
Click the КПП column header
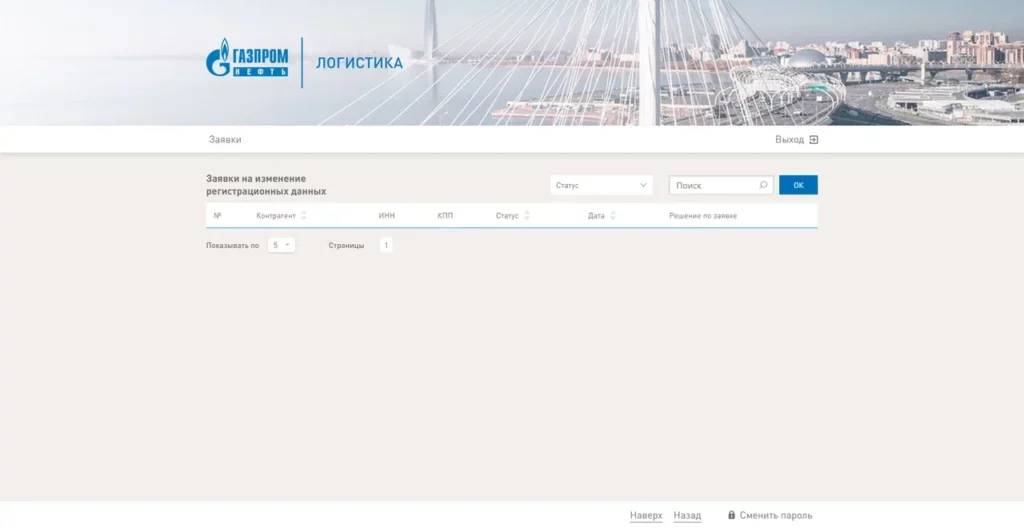coord(445,216)
